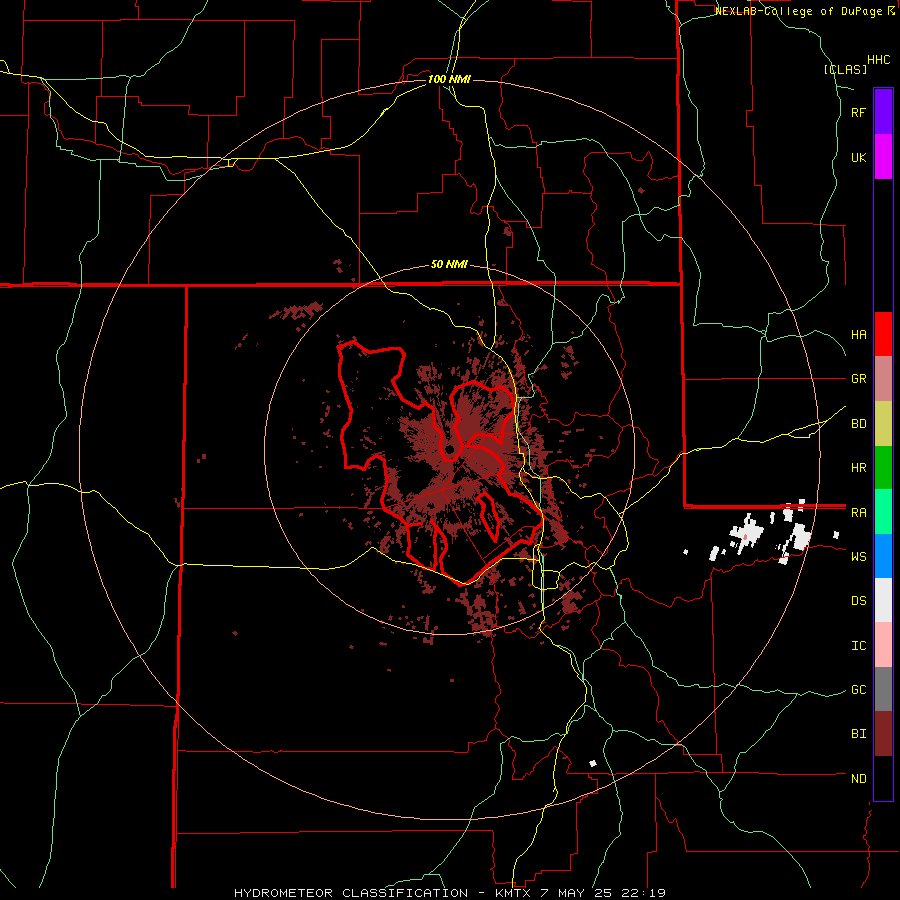Click the 50 NMI range ring label
The width and height of the screenshot is (900, 900).
pos(449,265)
